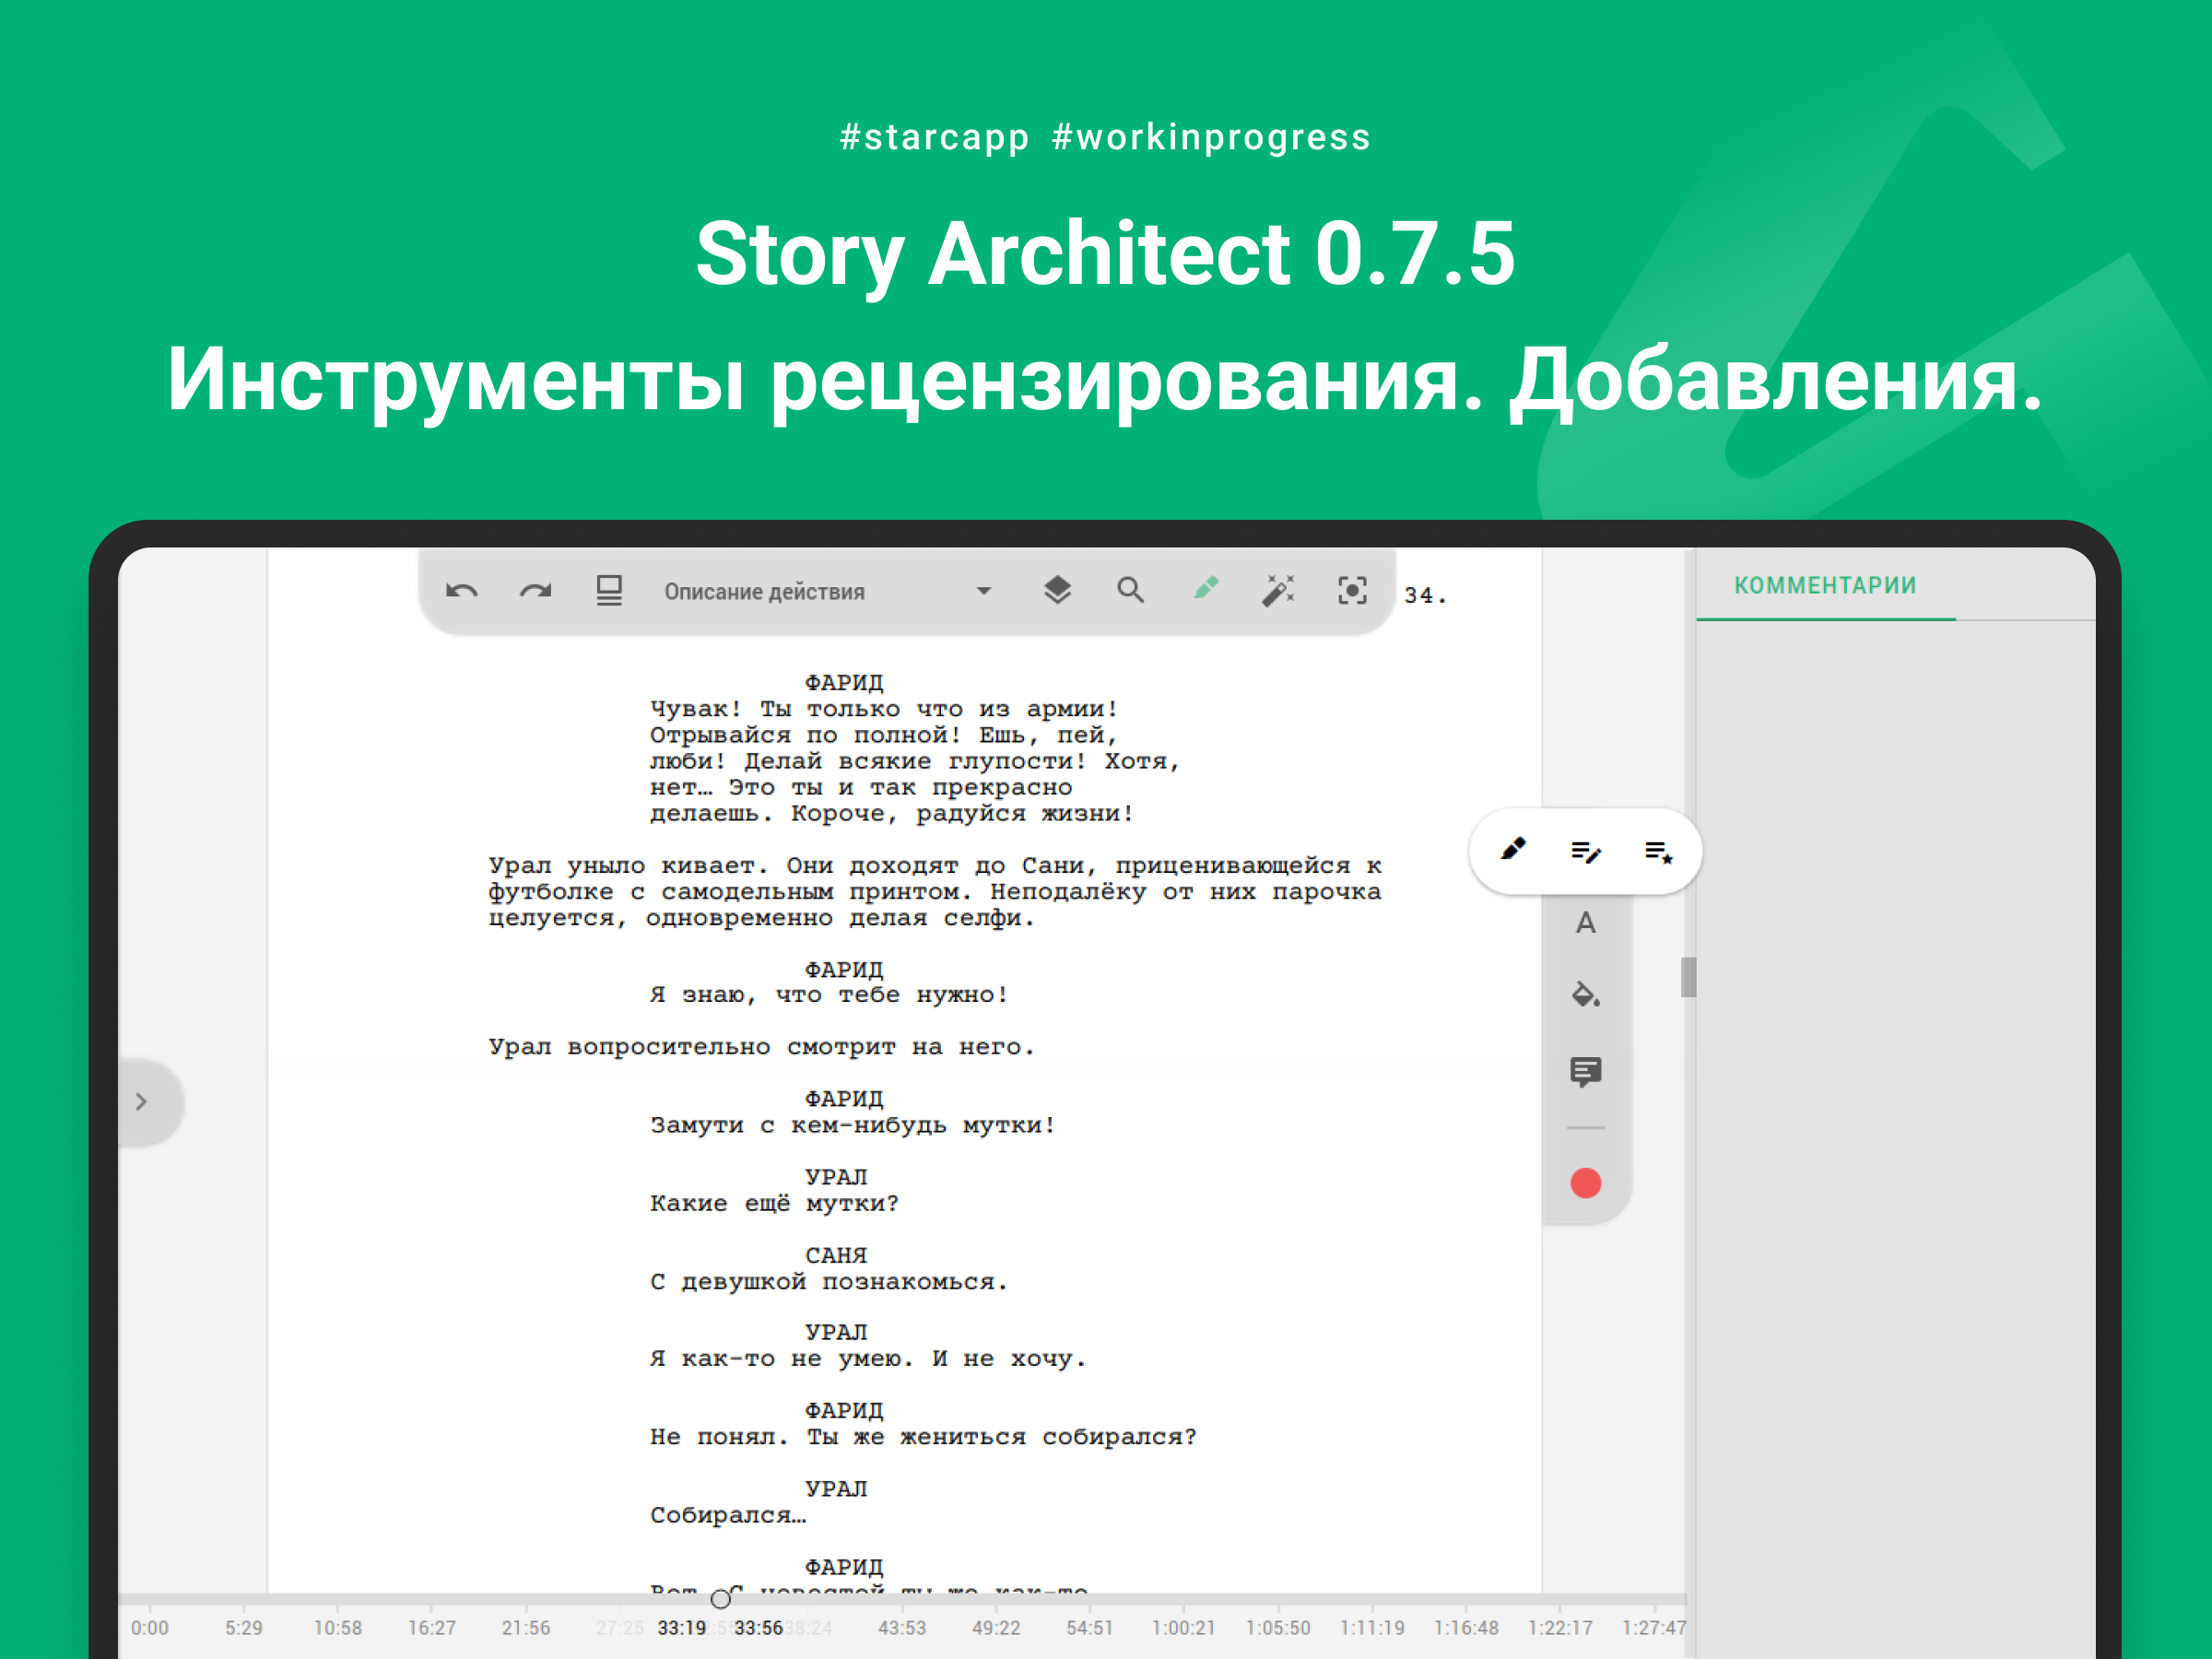Choose the background fill bucket tool

click(x=1586, y=994)
